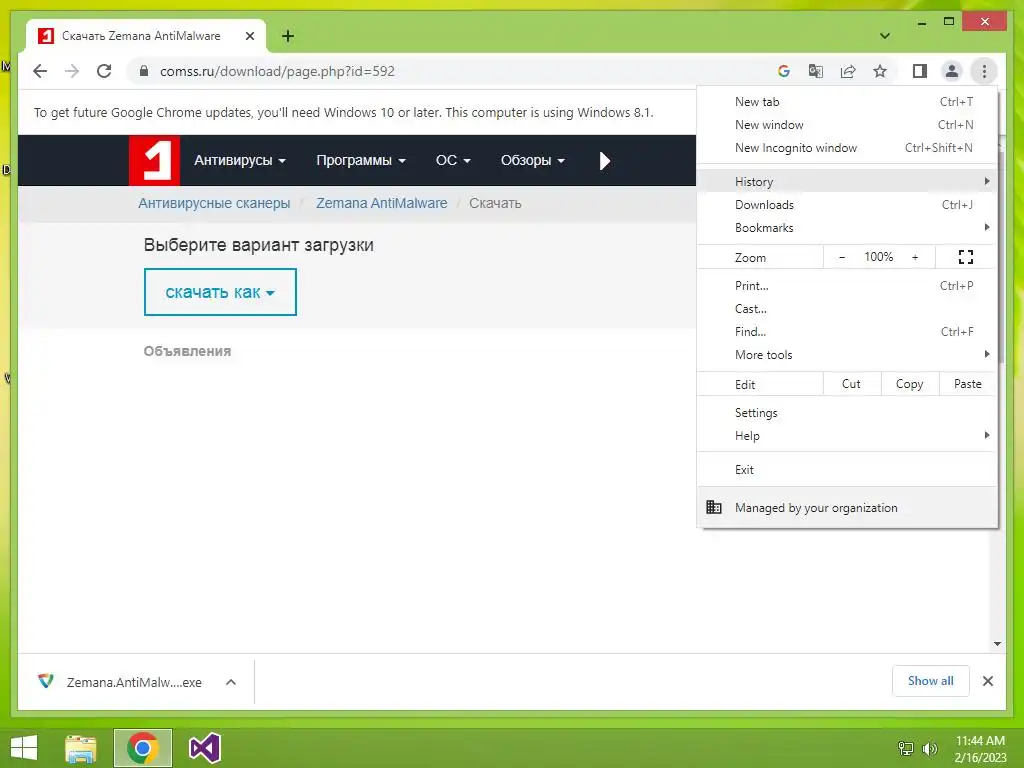View site info via the lock icon
Image resolution: width=1024 pixels, height=768 pixels.
[x=144, y=71]
